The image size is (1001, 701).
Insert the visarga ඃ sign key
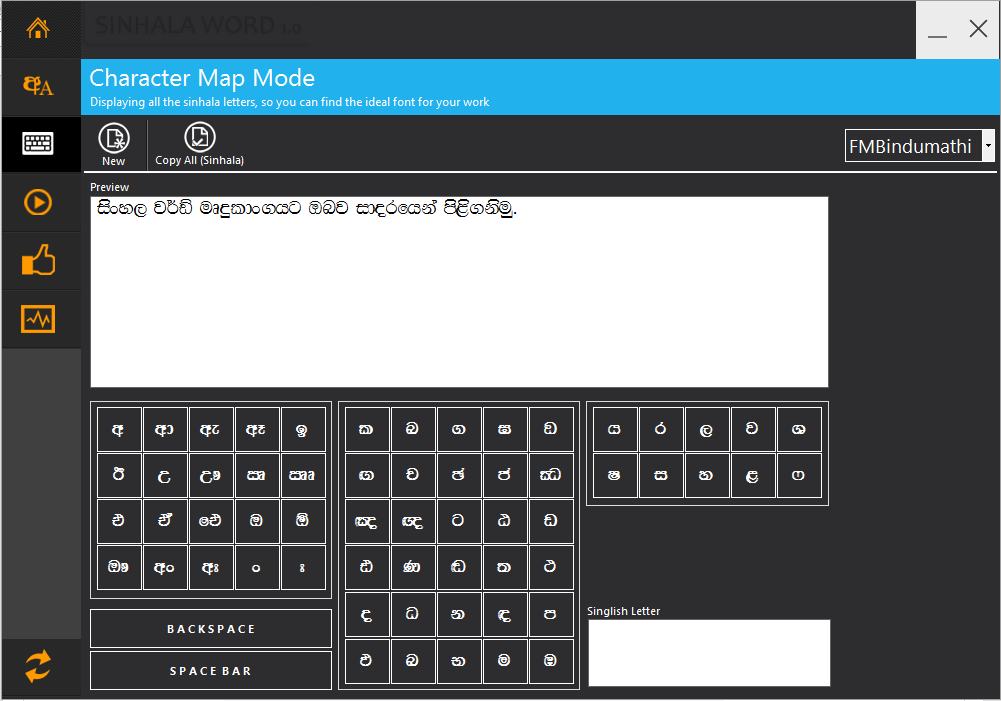(303, 567)
